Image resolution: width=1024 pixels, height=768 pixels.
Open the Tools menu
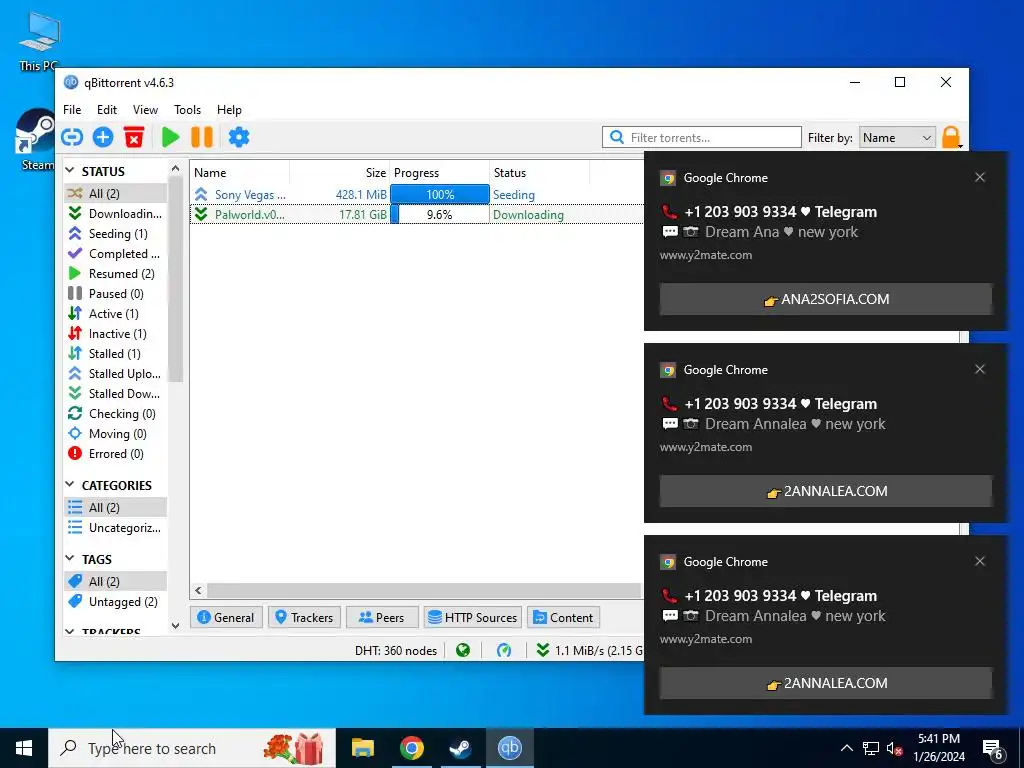(x=187, y=110)
